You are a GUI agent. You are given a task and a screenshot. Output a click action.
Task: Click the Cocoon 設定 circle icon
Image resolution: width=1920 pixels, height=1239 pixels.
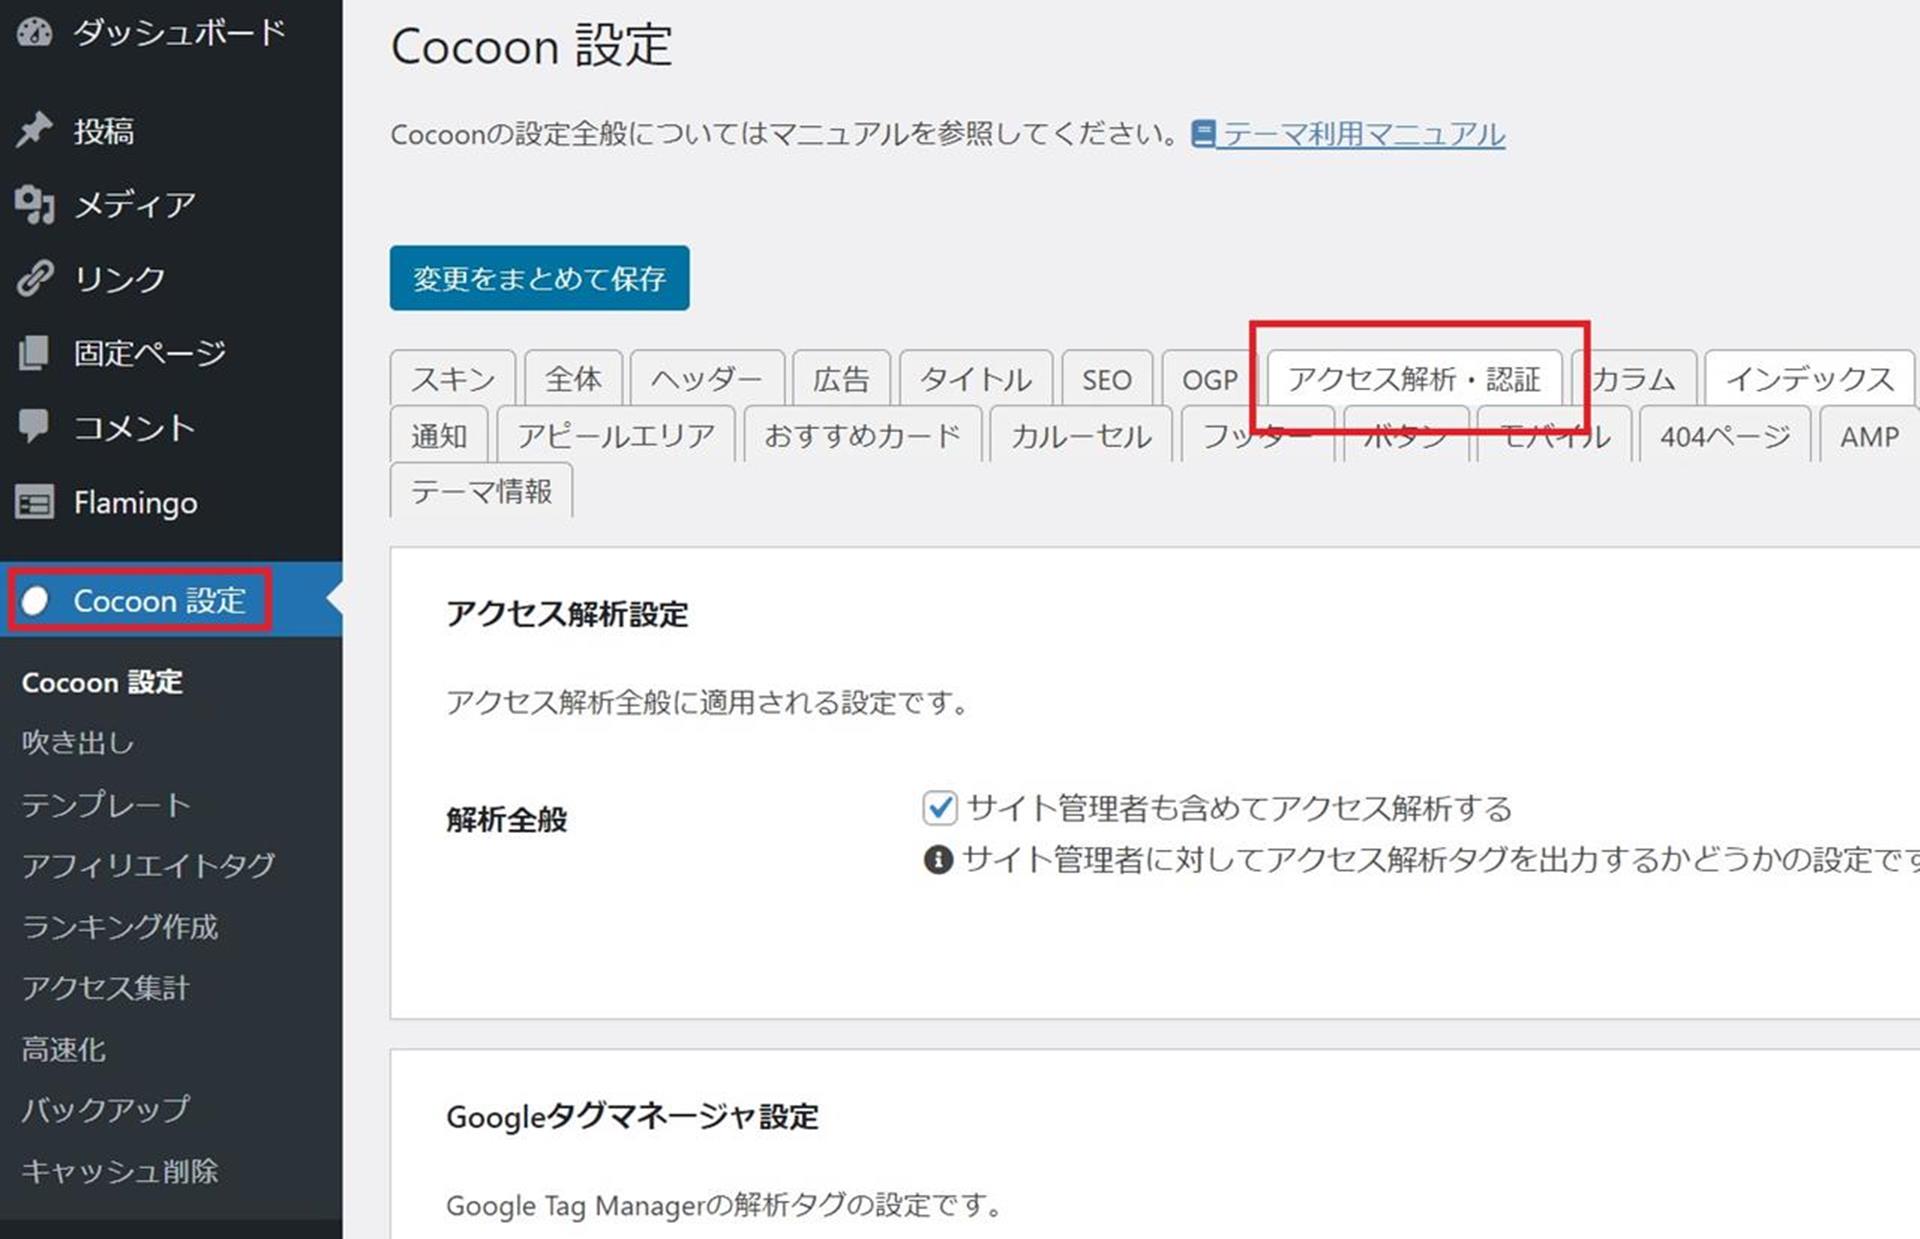click(35, 600)
